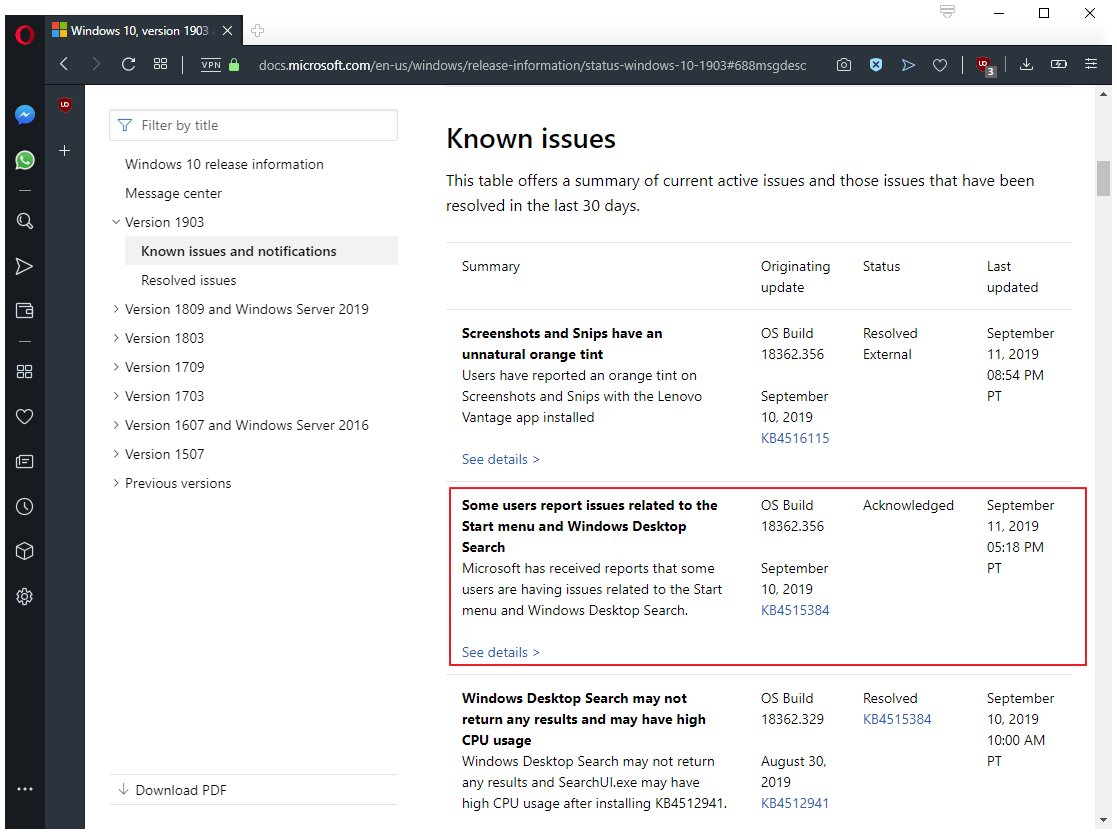Open the history panel via the clock icon
This screenshot has width=1117, height=835.
[24, 506]
